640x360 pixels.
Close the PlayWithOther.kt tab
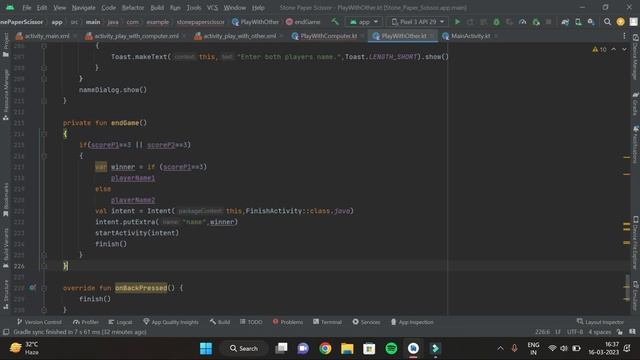431,36
